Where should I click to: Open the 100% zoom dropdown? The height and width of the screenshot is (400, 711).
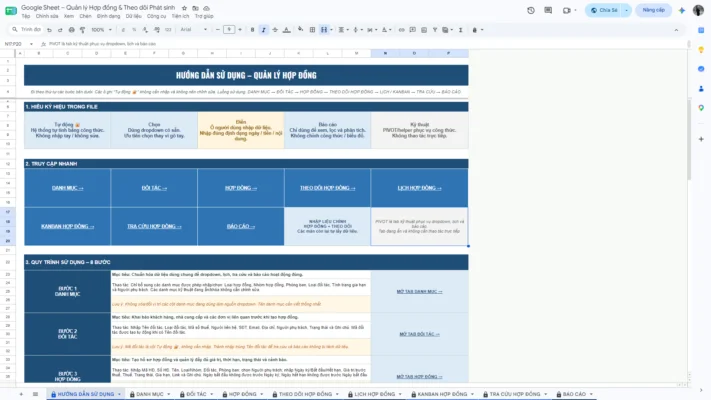(101, 30)
